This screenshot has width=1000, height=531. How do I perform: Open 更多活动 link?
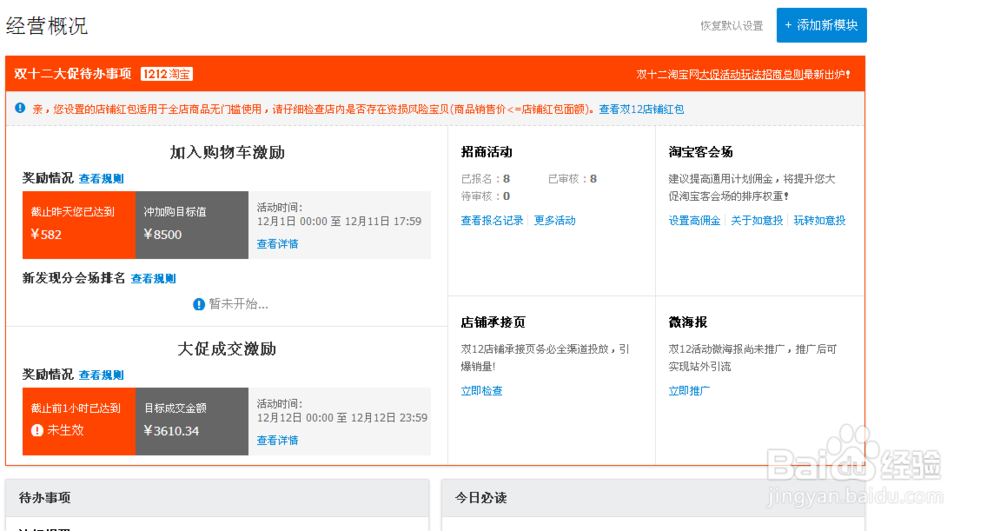point(555,221)
